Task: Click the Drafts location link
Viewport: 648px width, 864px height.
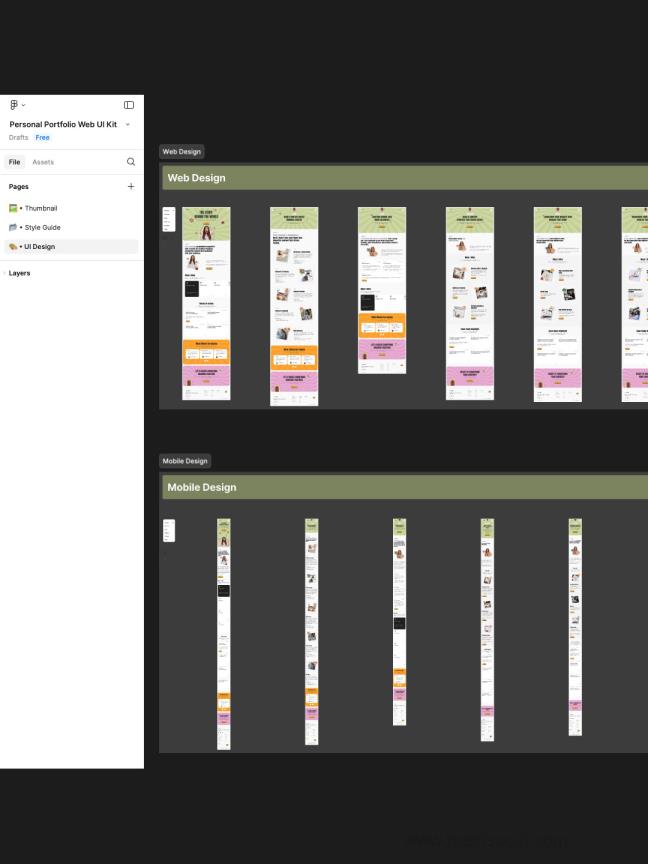Action: point(19,137)
